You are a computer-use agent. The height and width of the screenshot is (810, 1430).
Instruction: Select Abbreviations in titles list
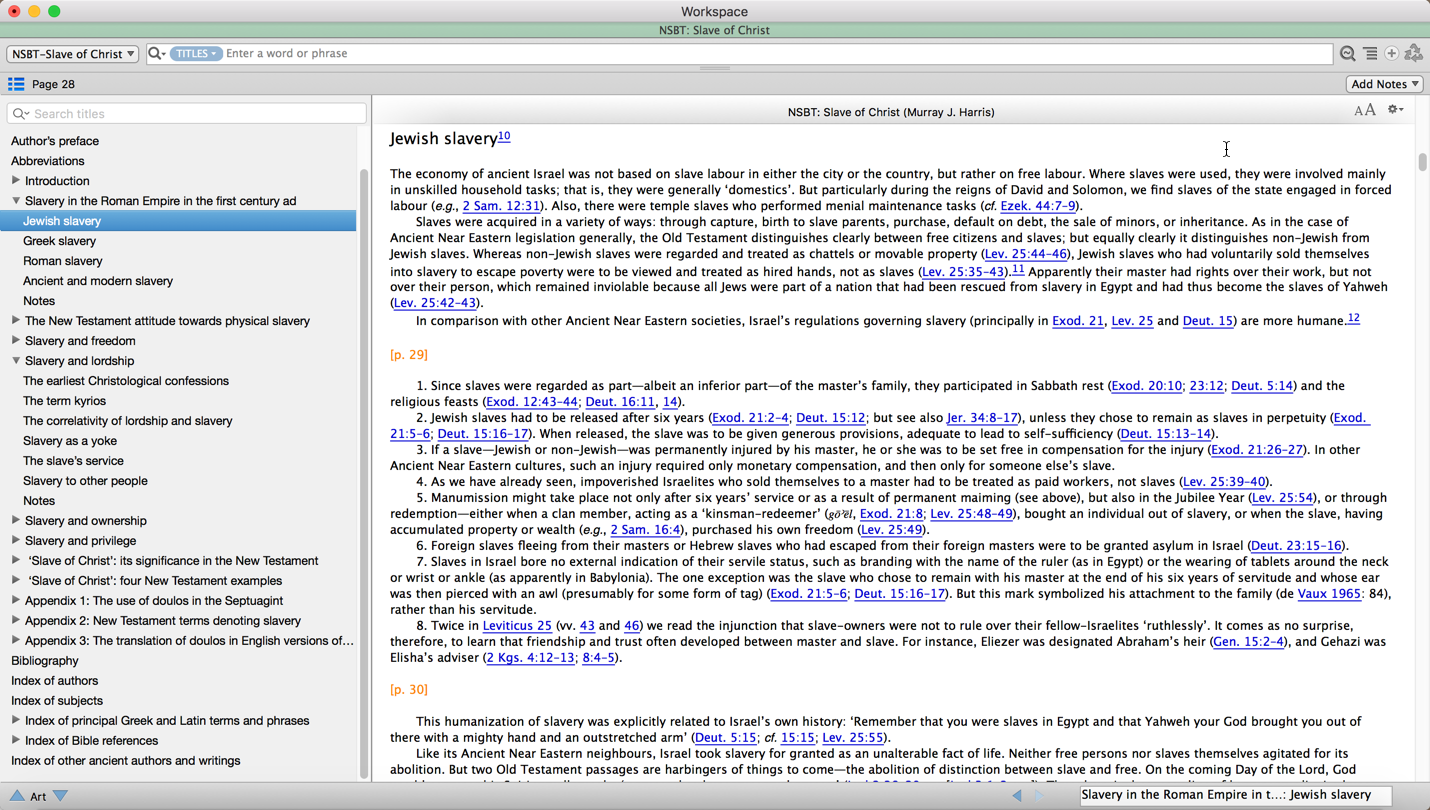pos(48,161)
